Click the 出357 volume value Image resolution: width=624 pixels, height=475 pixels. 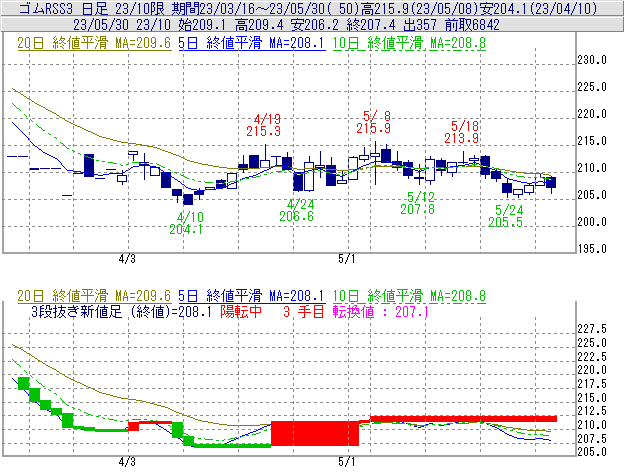coord(420,25)
